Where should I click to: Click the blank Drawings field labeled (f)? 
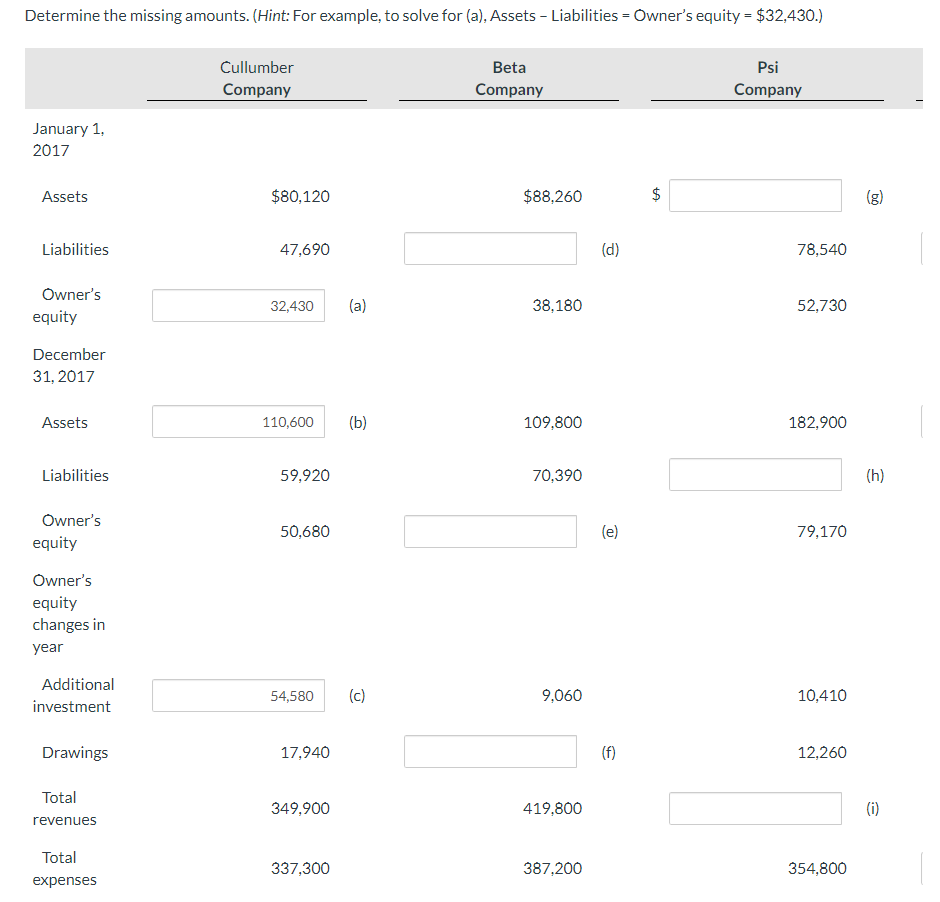pos(490,751)
